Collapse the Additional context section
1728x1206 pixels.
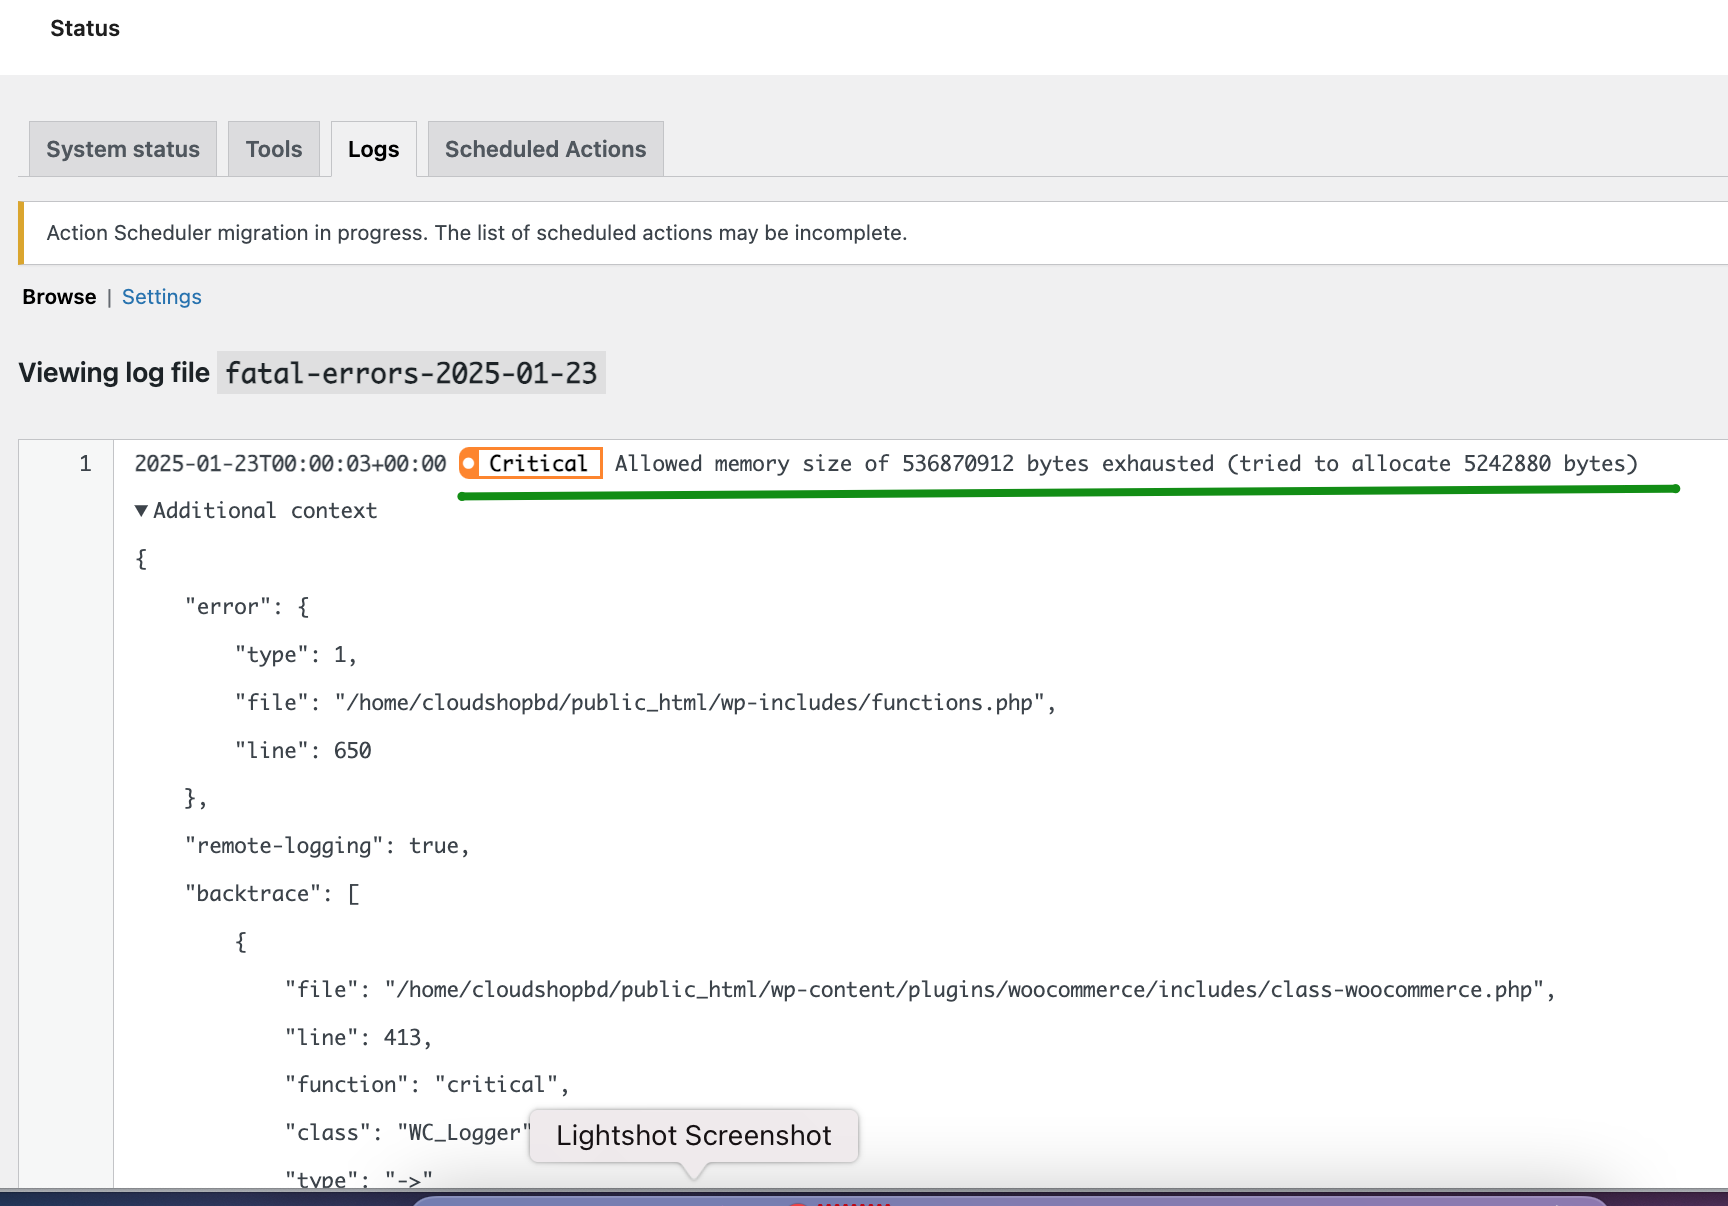[x=256, y=510]
